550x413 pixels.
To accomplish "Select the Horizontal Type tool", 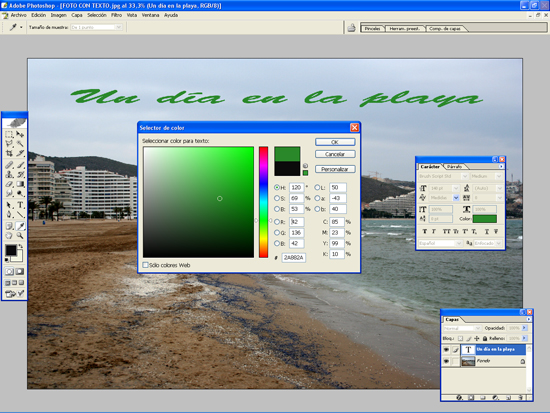I will pos(20,205).
